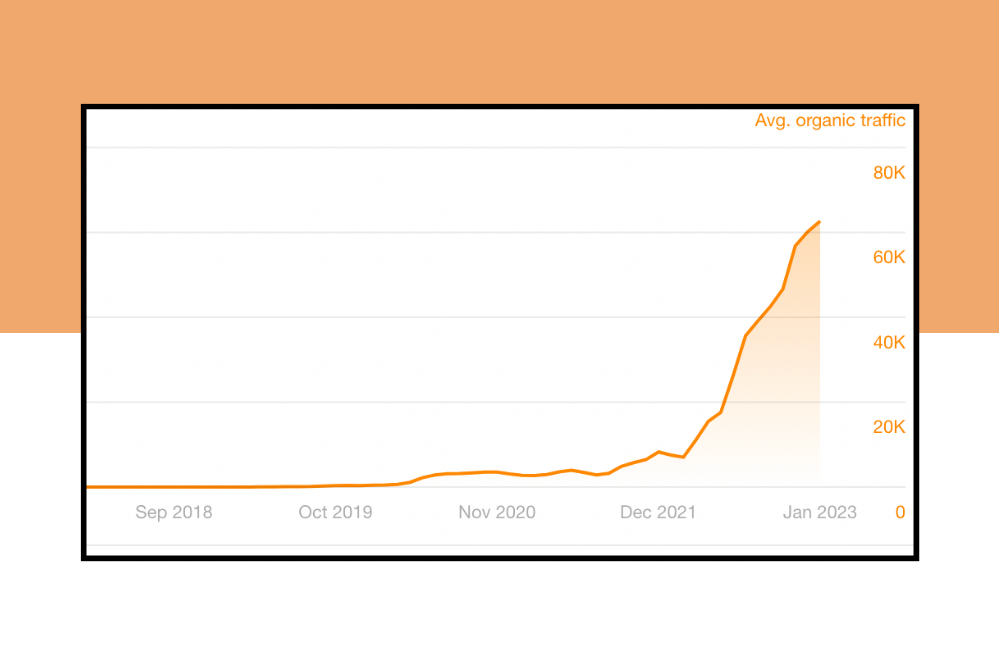Select the Oct 2019 date label

point(335,512)
